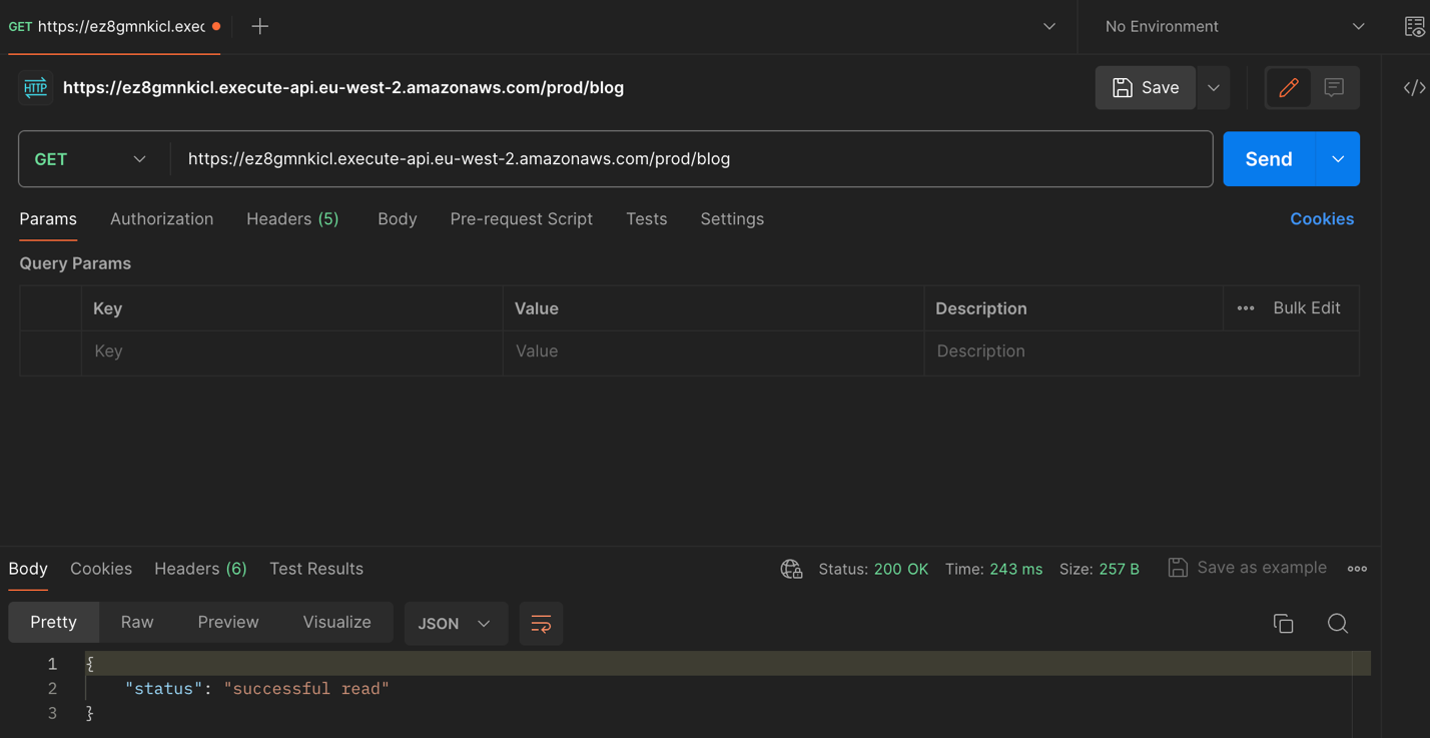Open the edit request documentation pencil icon
The height and width of the screenshot is (742, 1430).
1288,88
